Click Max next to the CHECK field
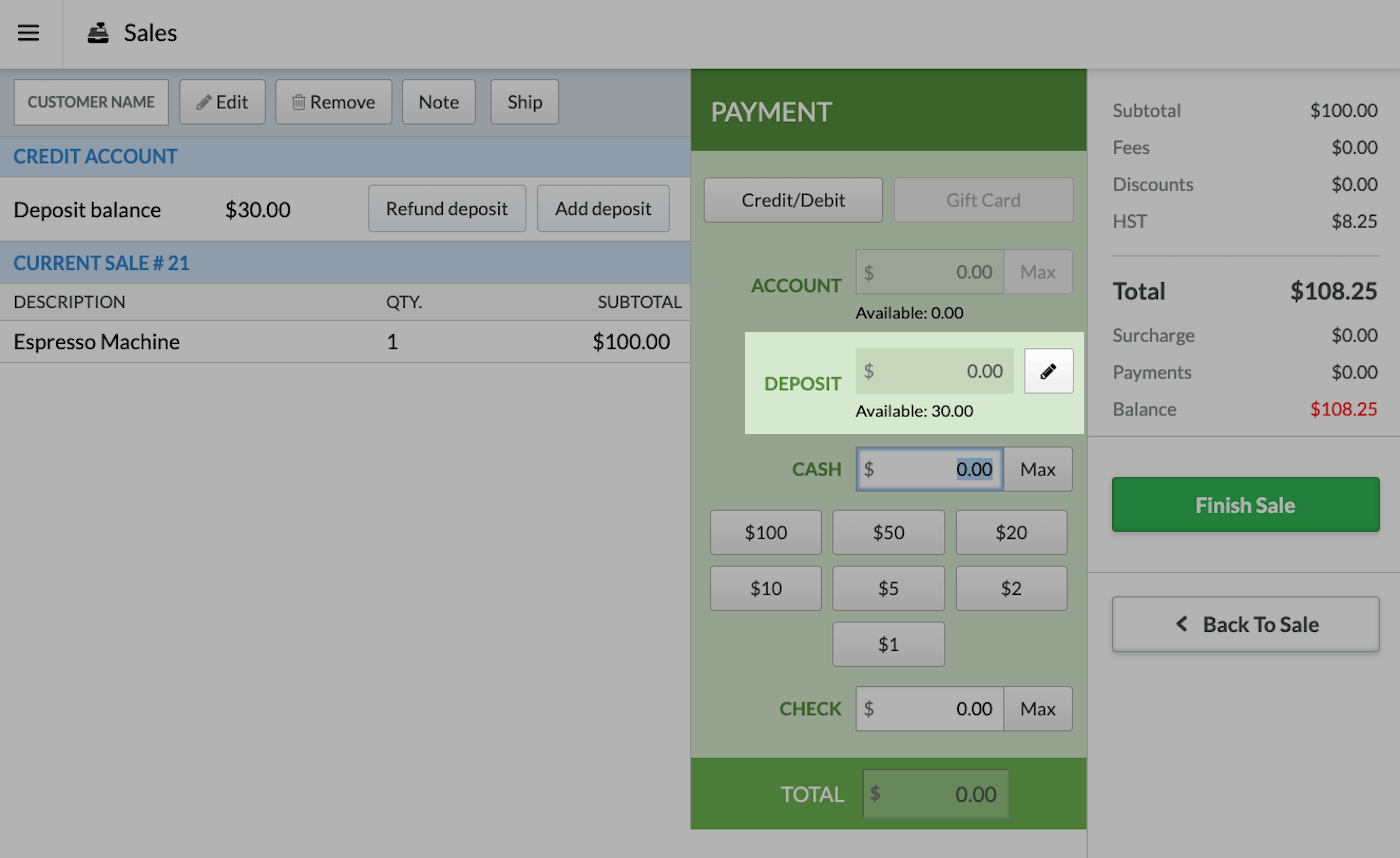Image resolution: width=1400 pixels, height=858 pixels. 1038,708
